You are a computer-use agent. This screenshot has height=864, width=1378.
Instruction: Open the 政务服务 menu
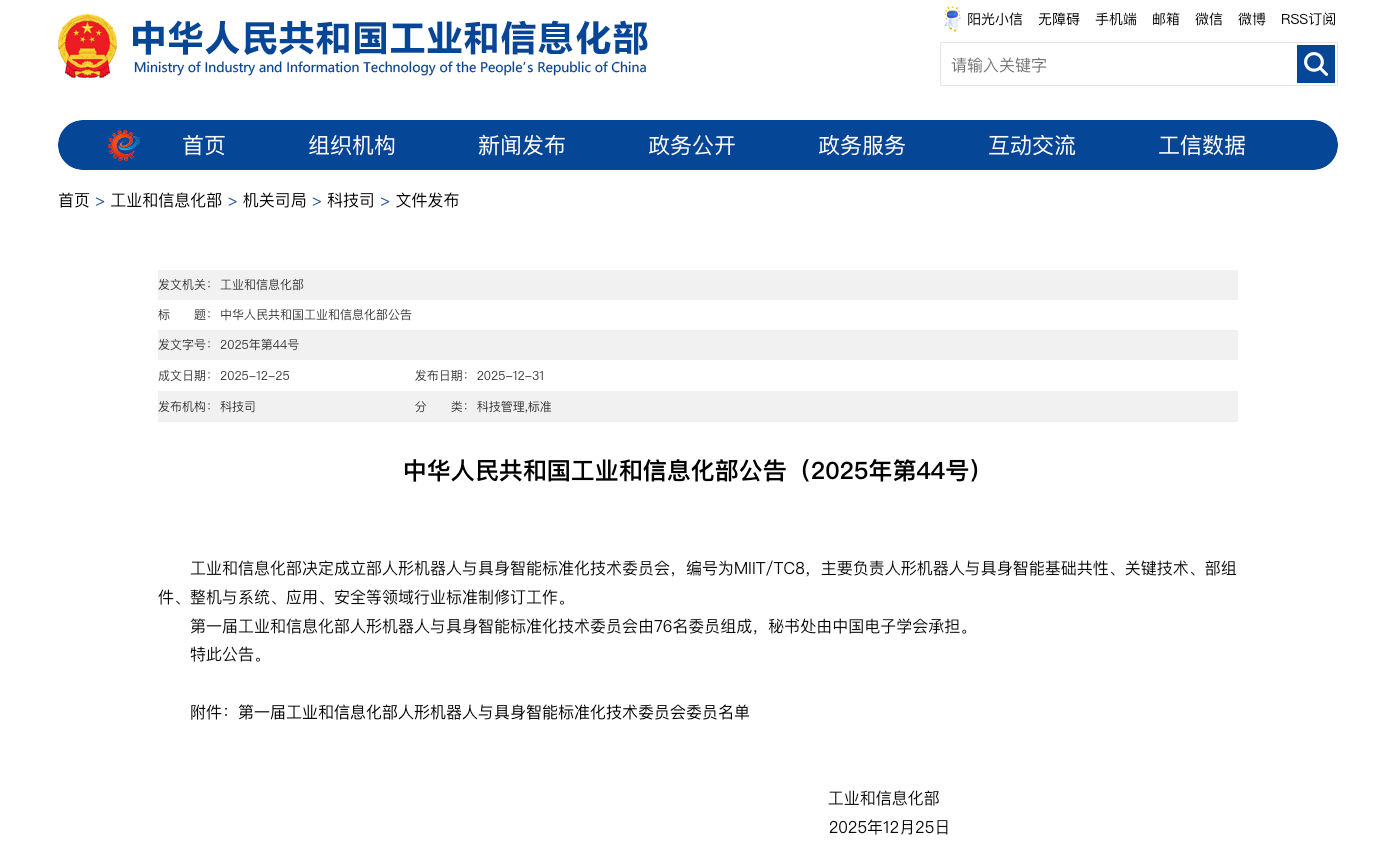tap(860, 145)
